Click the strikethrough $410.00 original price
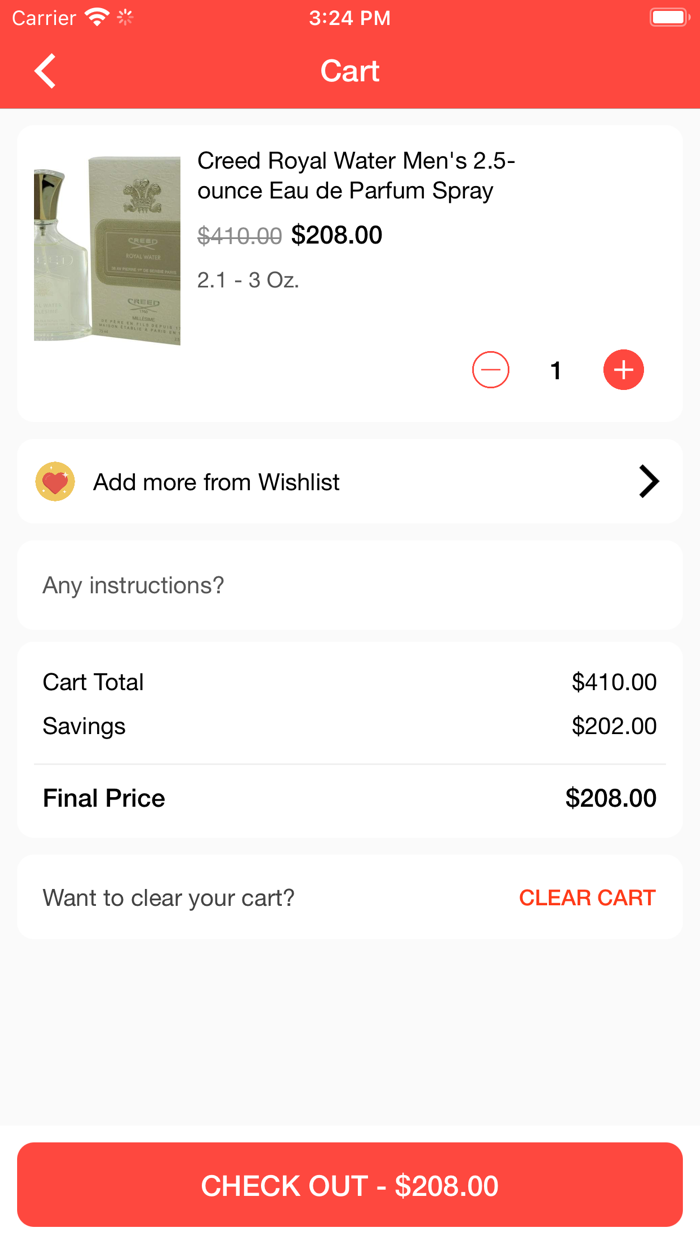This screenshot has width=700, height=1244. click(x=239, y=236)
